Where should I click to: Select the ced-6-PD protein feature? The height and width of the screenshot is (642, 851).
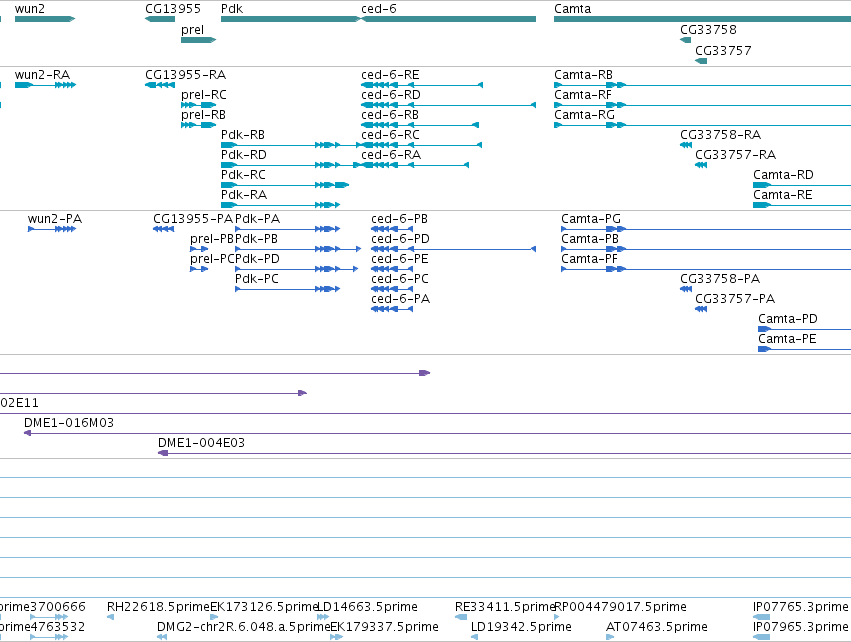pos(454,249)
